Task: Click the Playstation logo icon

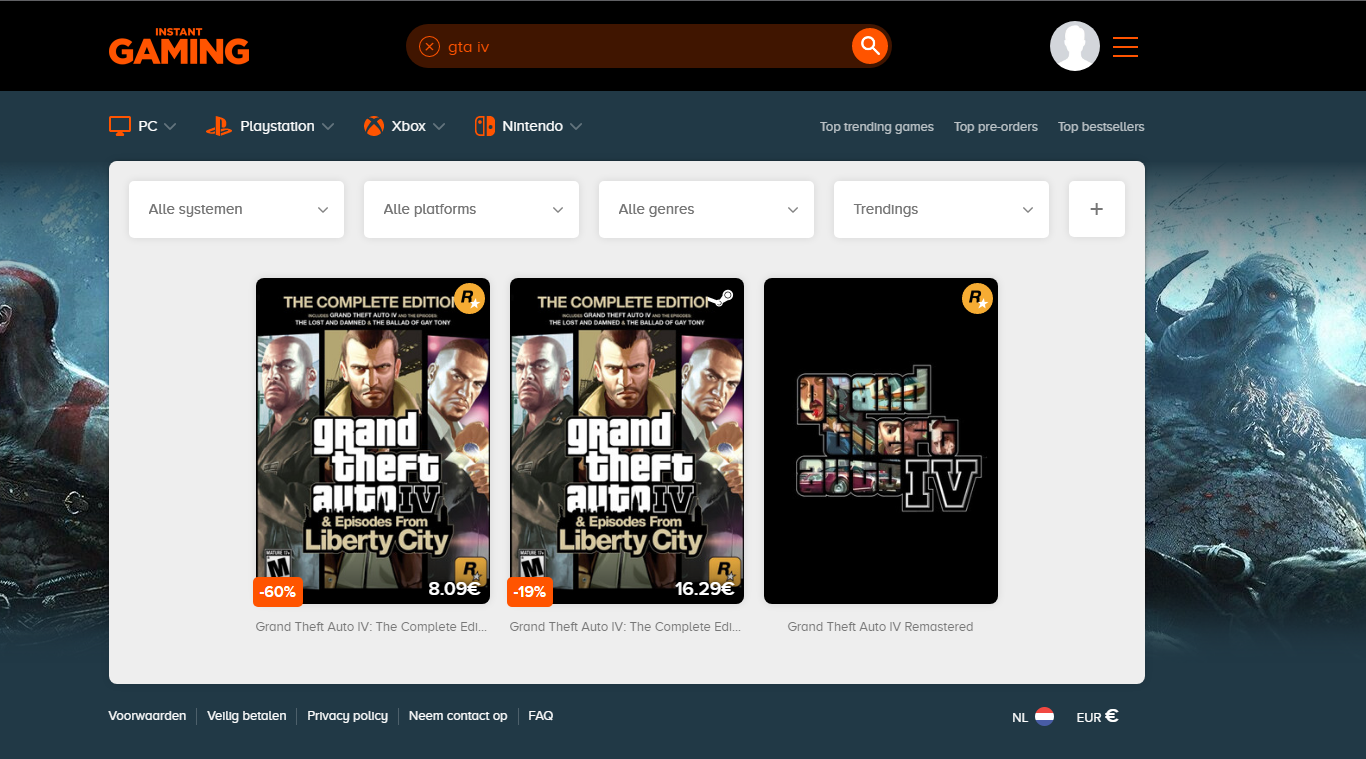Action: (219, 126)
